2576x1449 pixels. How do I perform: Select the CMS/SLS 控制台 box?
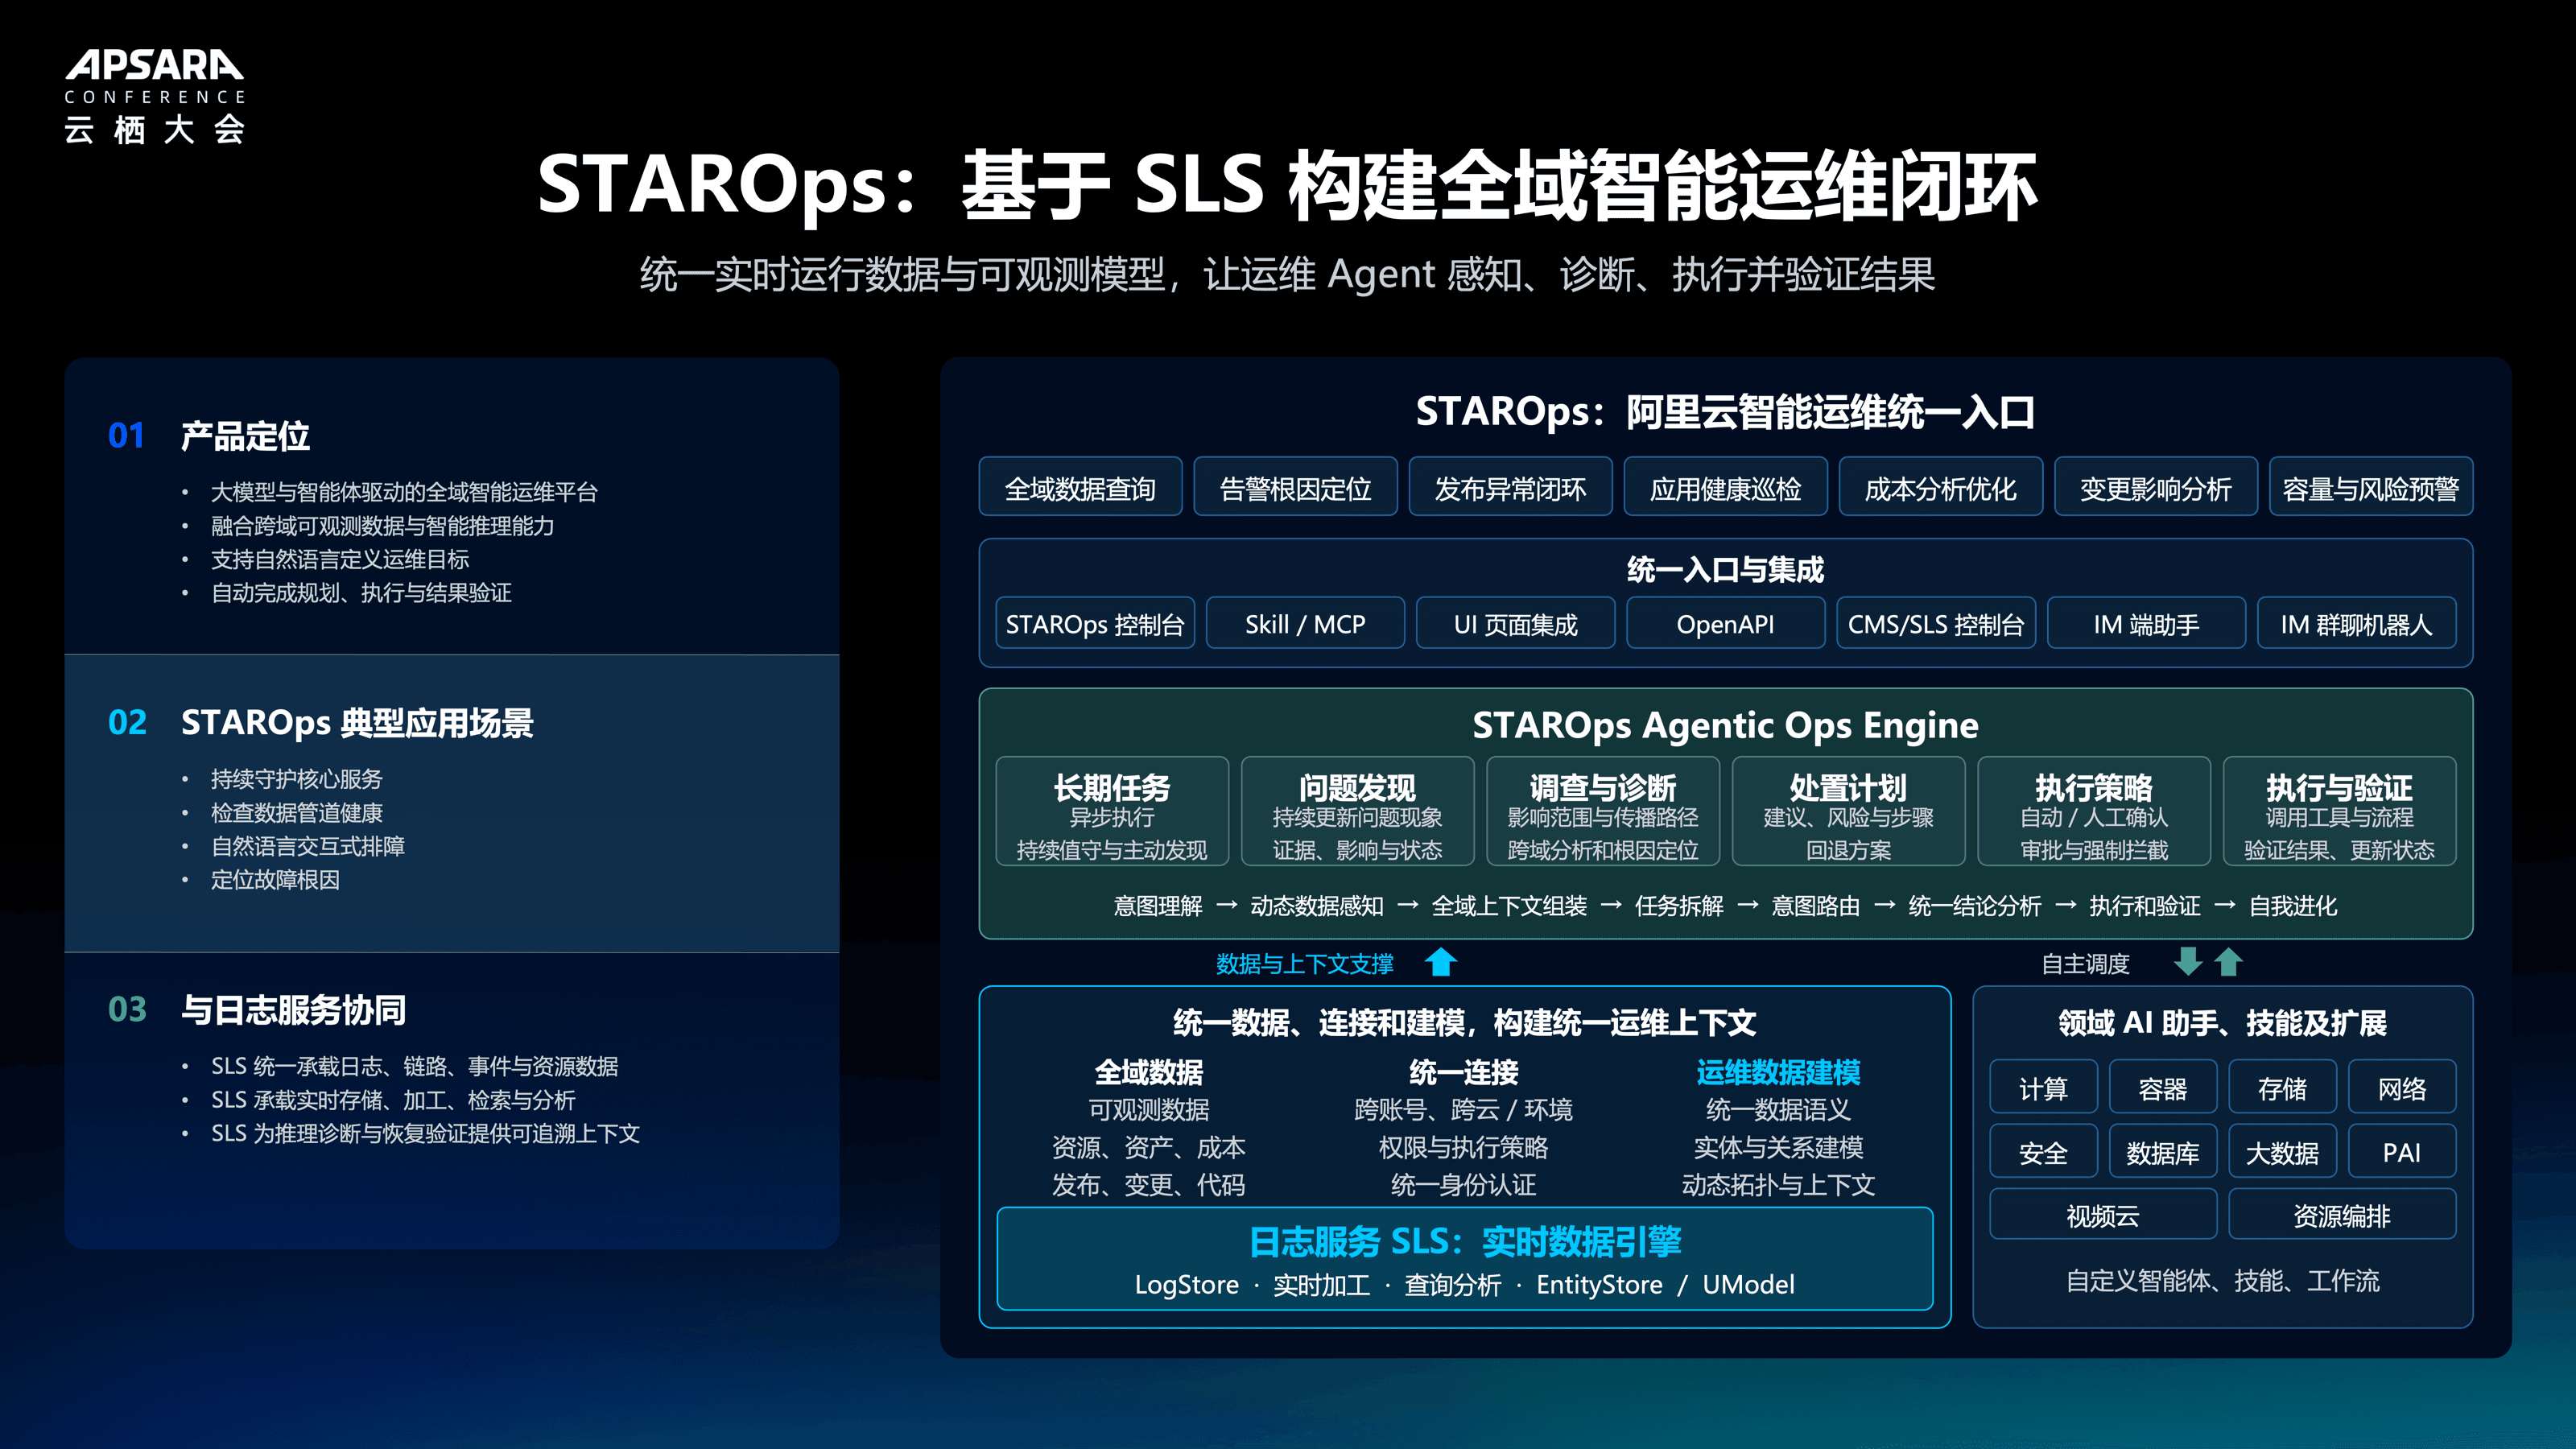click(x=1936, y=624)
